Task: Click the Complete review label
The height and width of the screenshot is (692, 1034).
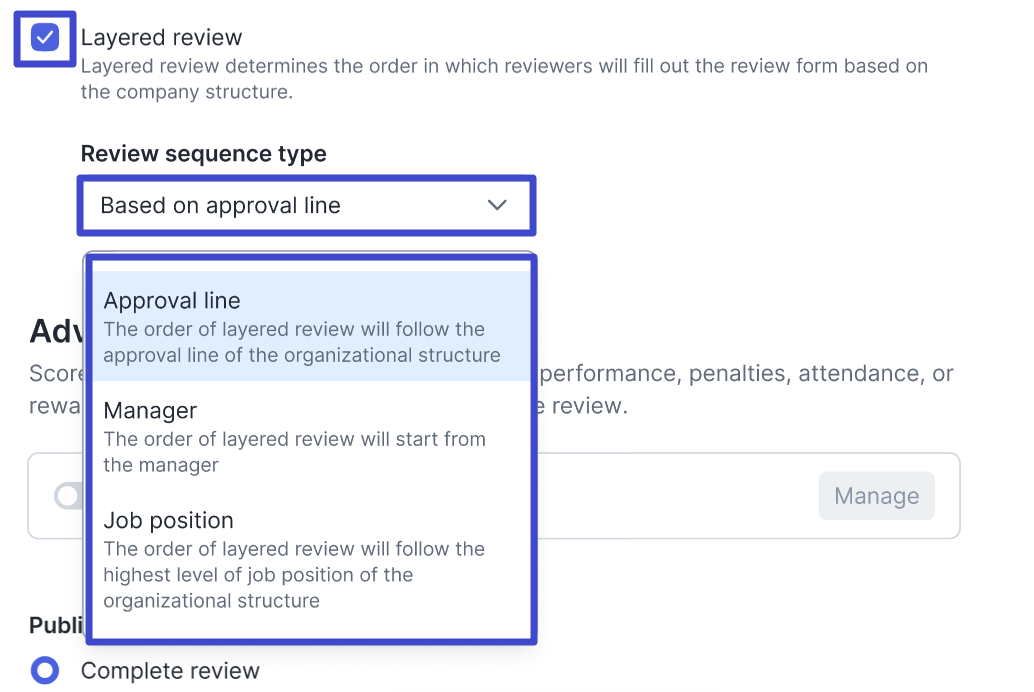Action: 170,671
